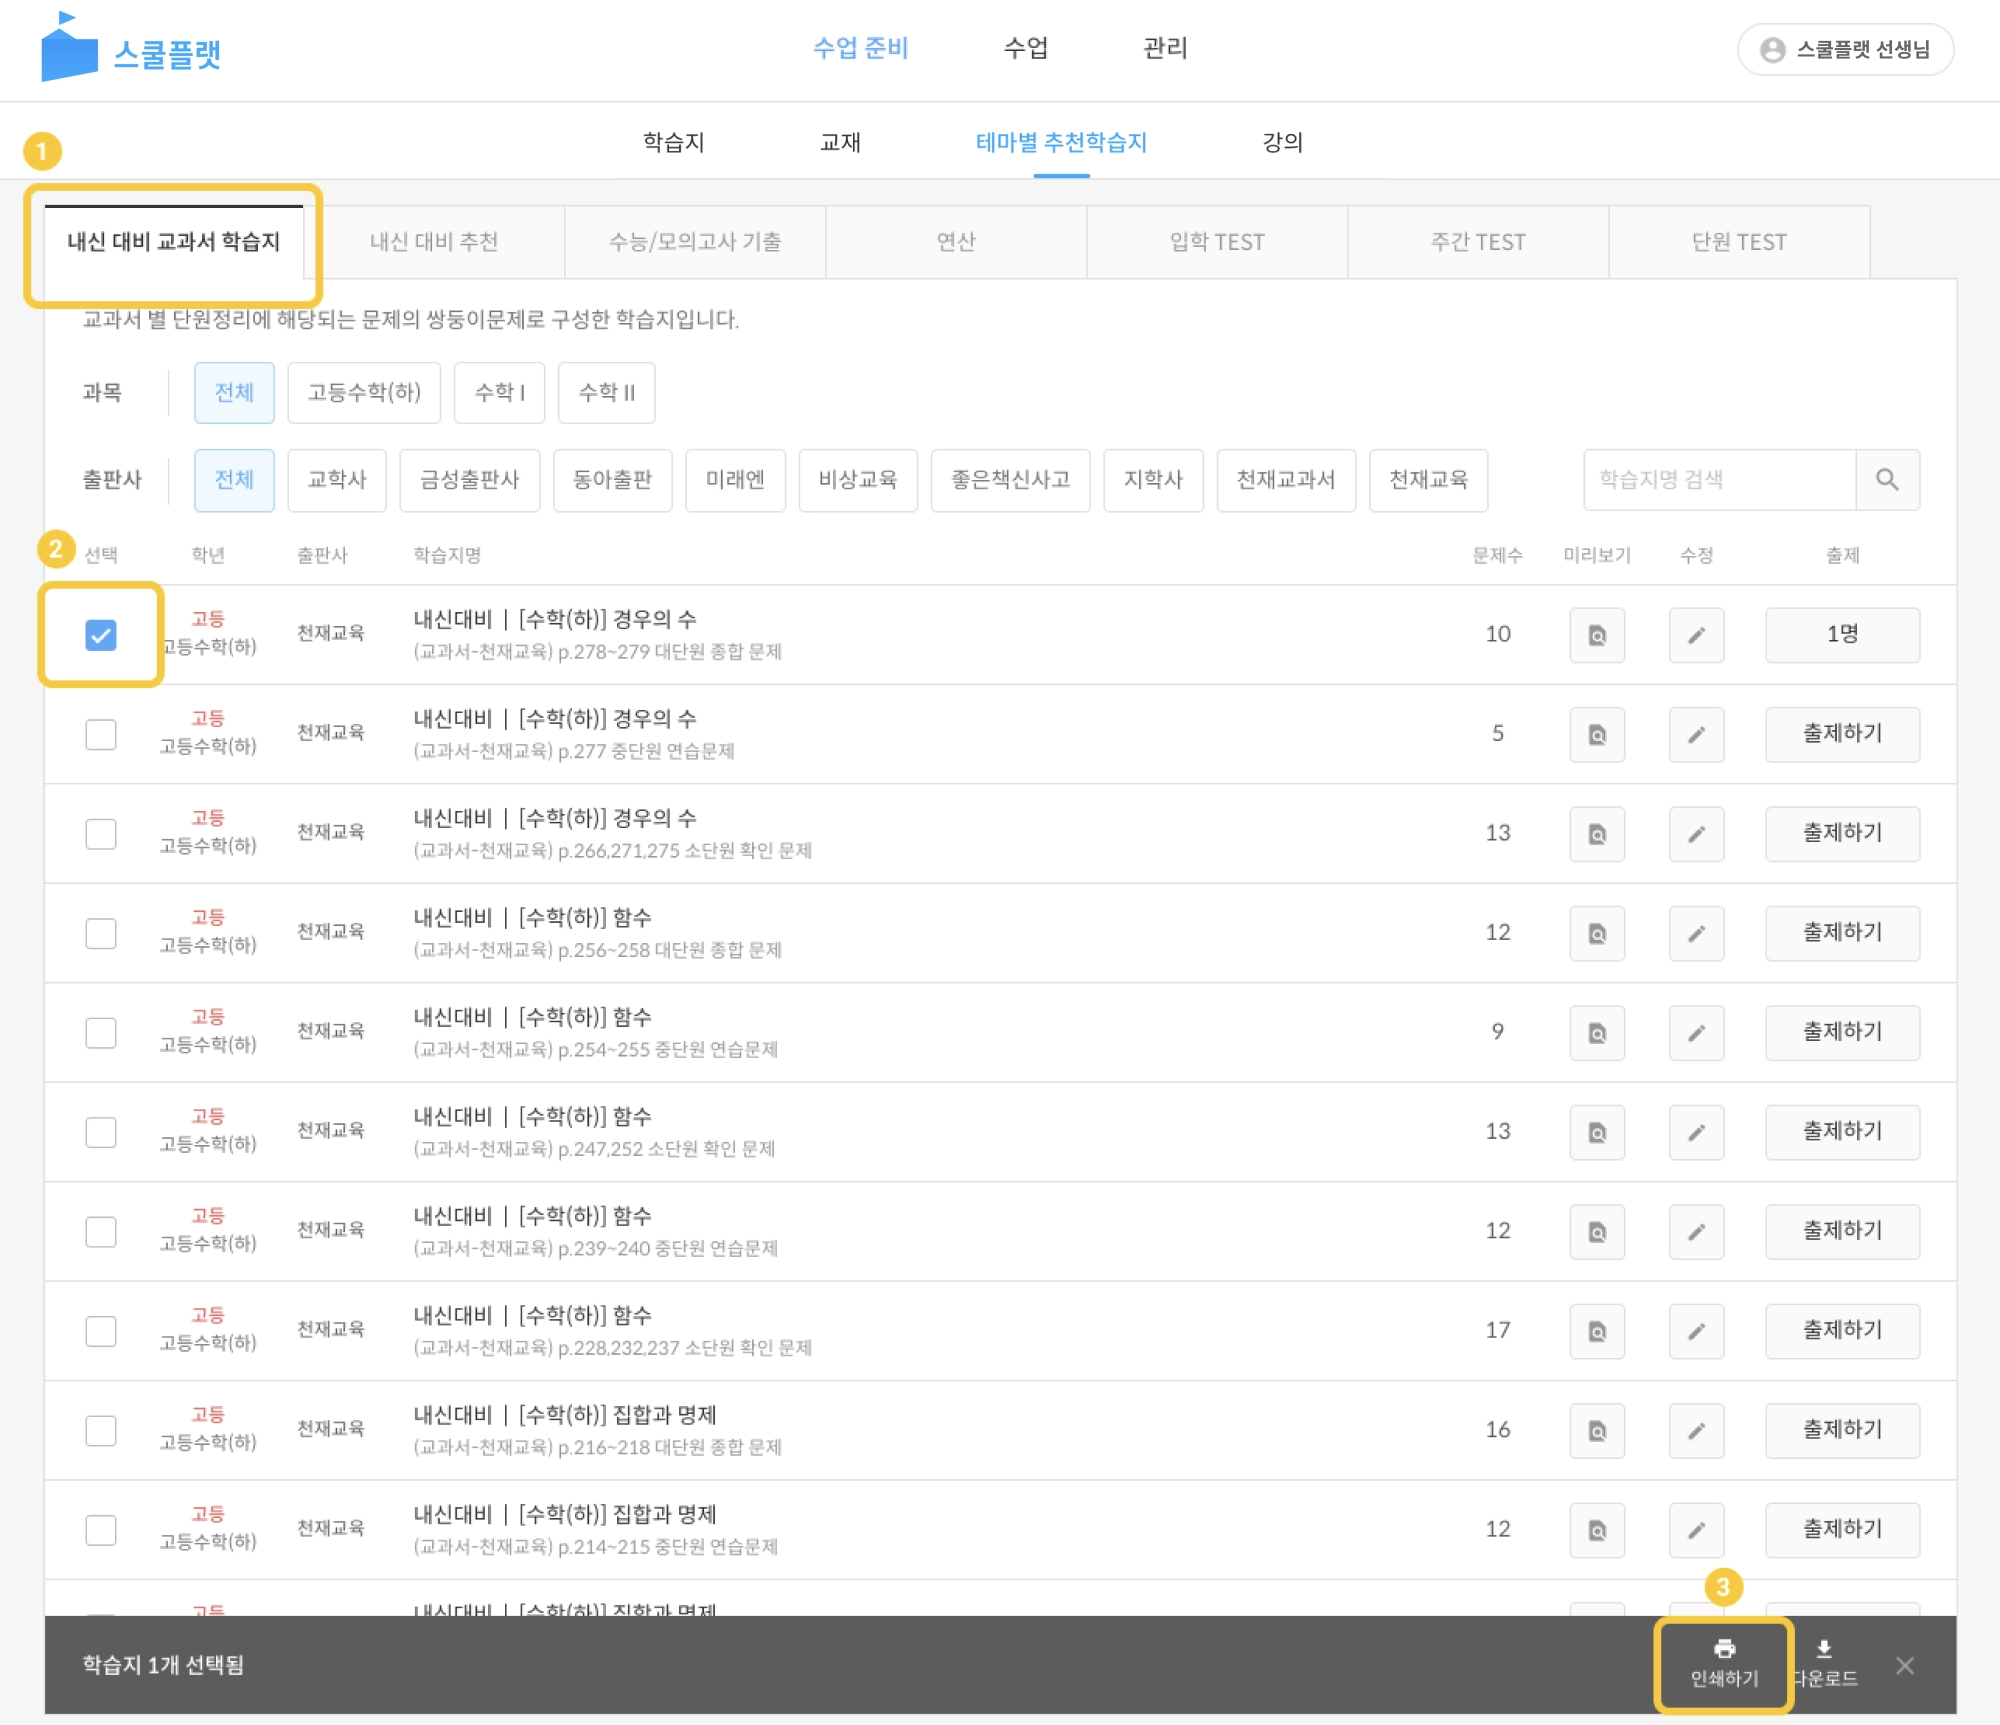
Task: Filter publisher by 비상교육
Action: coord(857,480)
